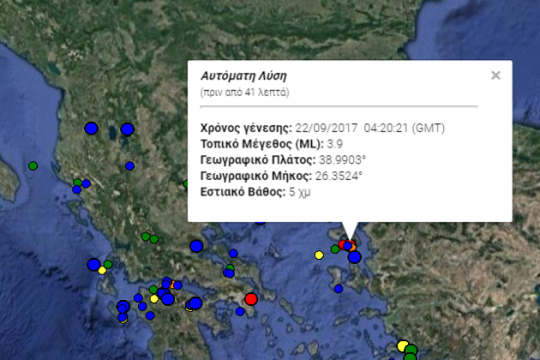
Task: Click the Γεωγραφικό Πλάτος value 38.9903°
Action: click(x=342, y=160)
